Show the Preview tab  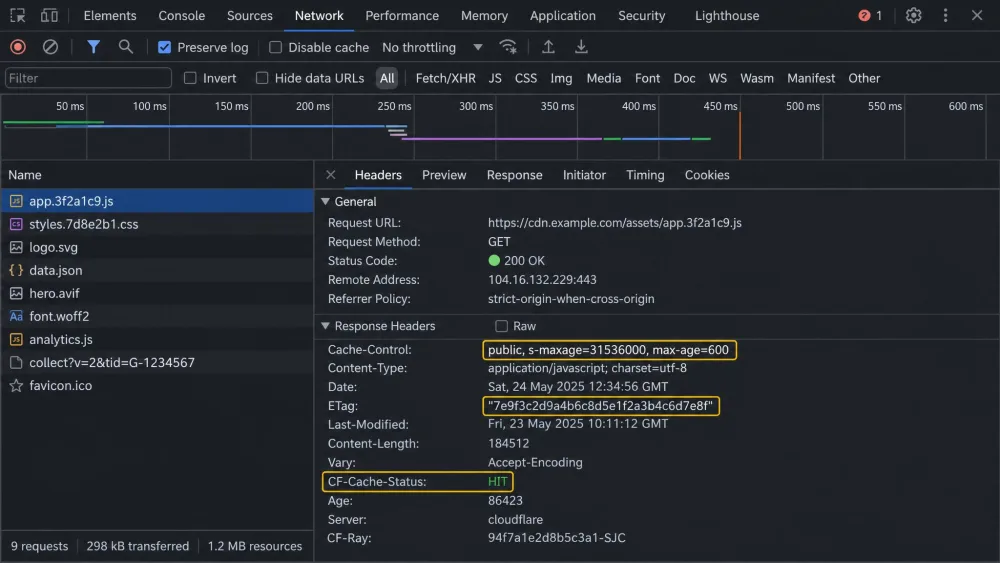[444, 175]
